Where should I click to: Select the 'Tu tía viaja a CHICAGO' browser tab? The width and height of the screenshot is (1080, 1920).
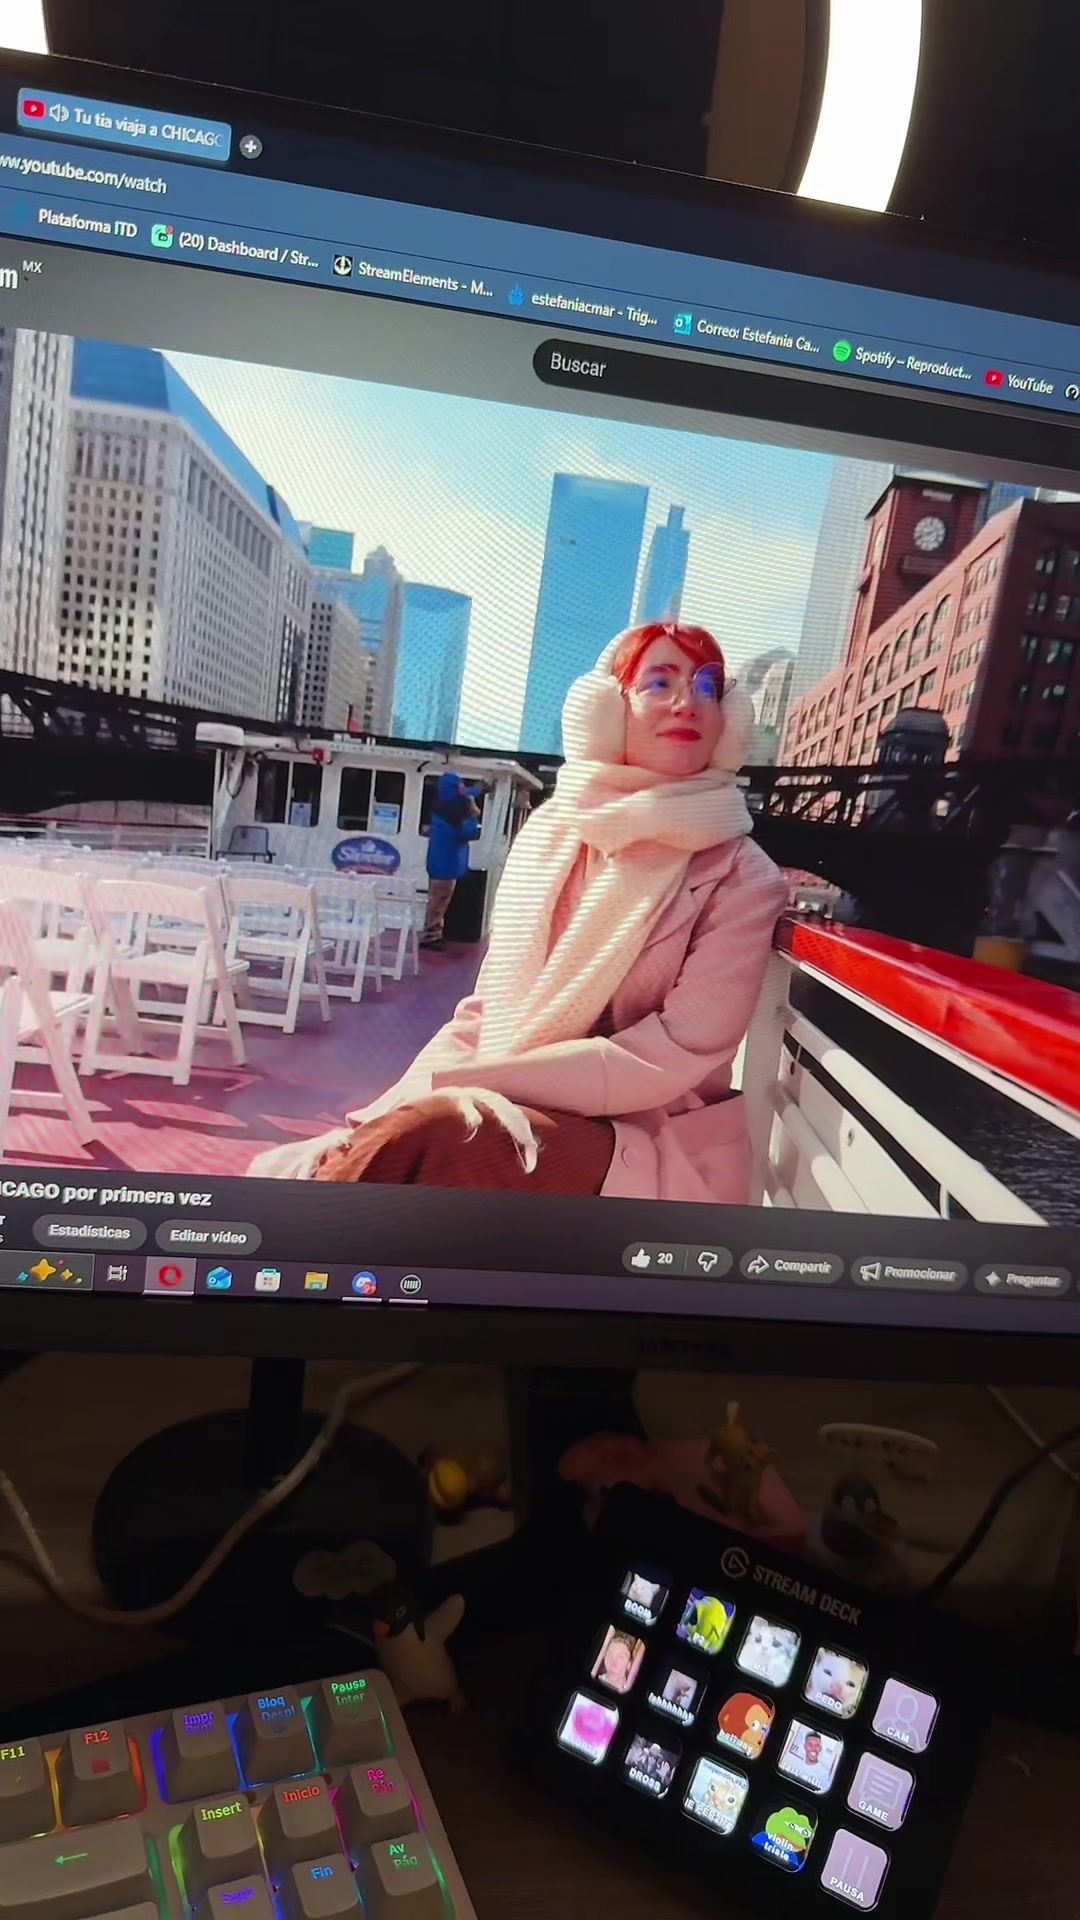pyautogui.click(x=122, y=125)
